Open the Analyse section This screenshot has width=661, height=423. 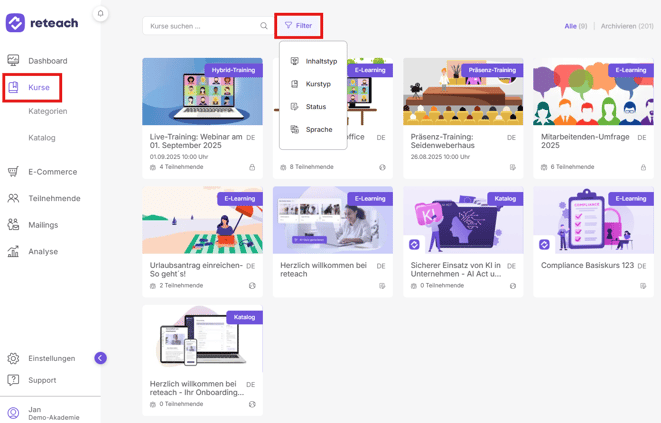(43, 252)
